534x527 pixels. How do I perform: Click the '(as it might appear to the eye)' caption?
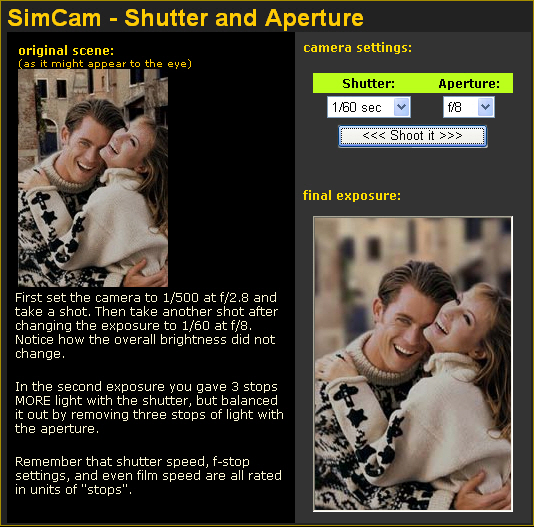tap(105, 64)
